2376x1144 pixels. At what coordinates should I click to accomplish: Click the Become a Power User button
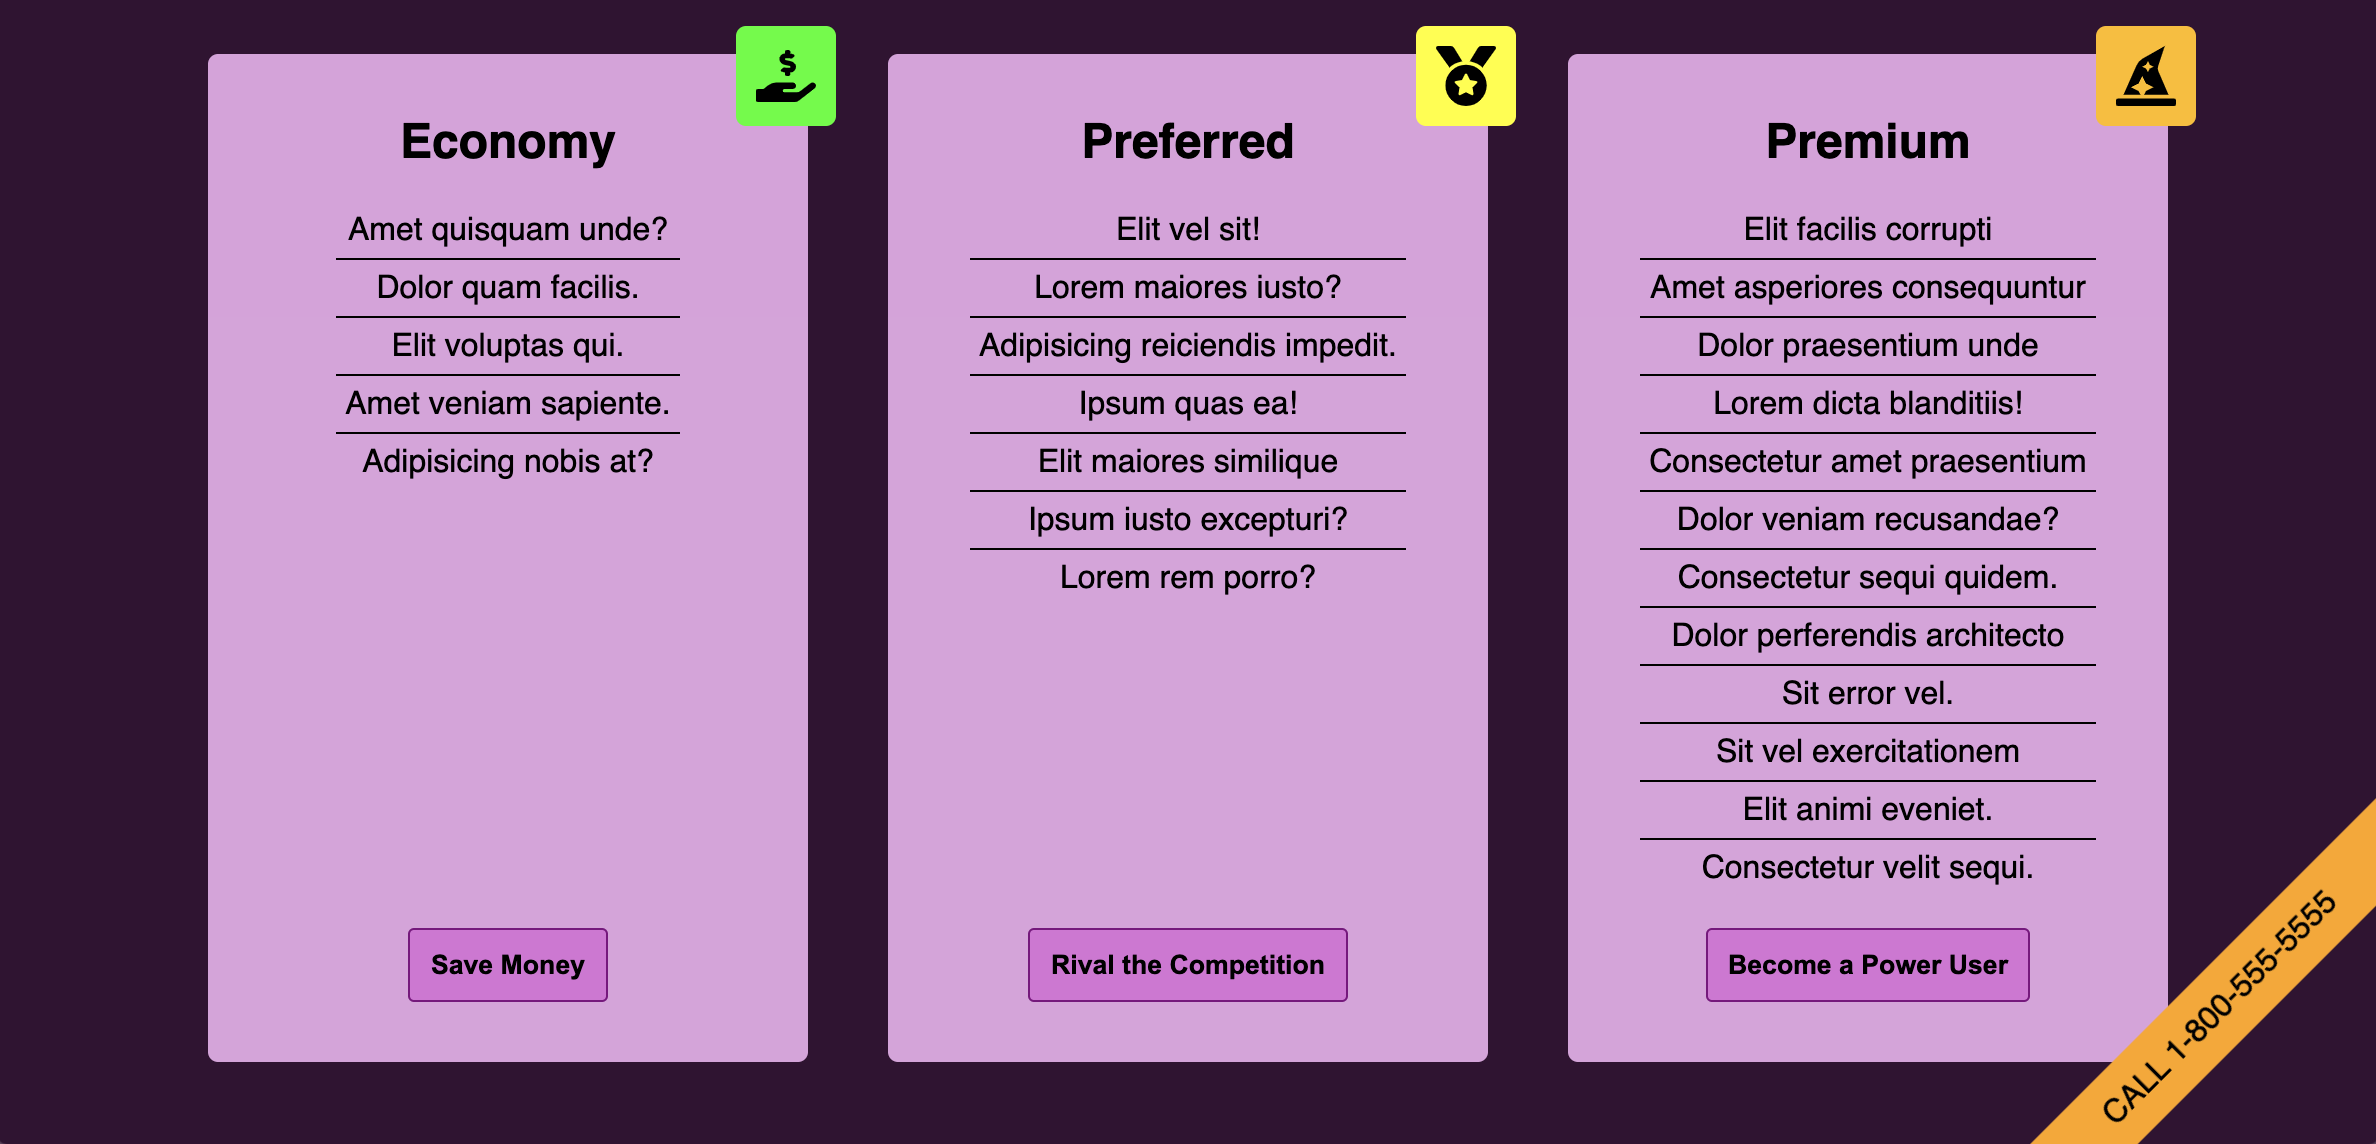point(1868,965)
